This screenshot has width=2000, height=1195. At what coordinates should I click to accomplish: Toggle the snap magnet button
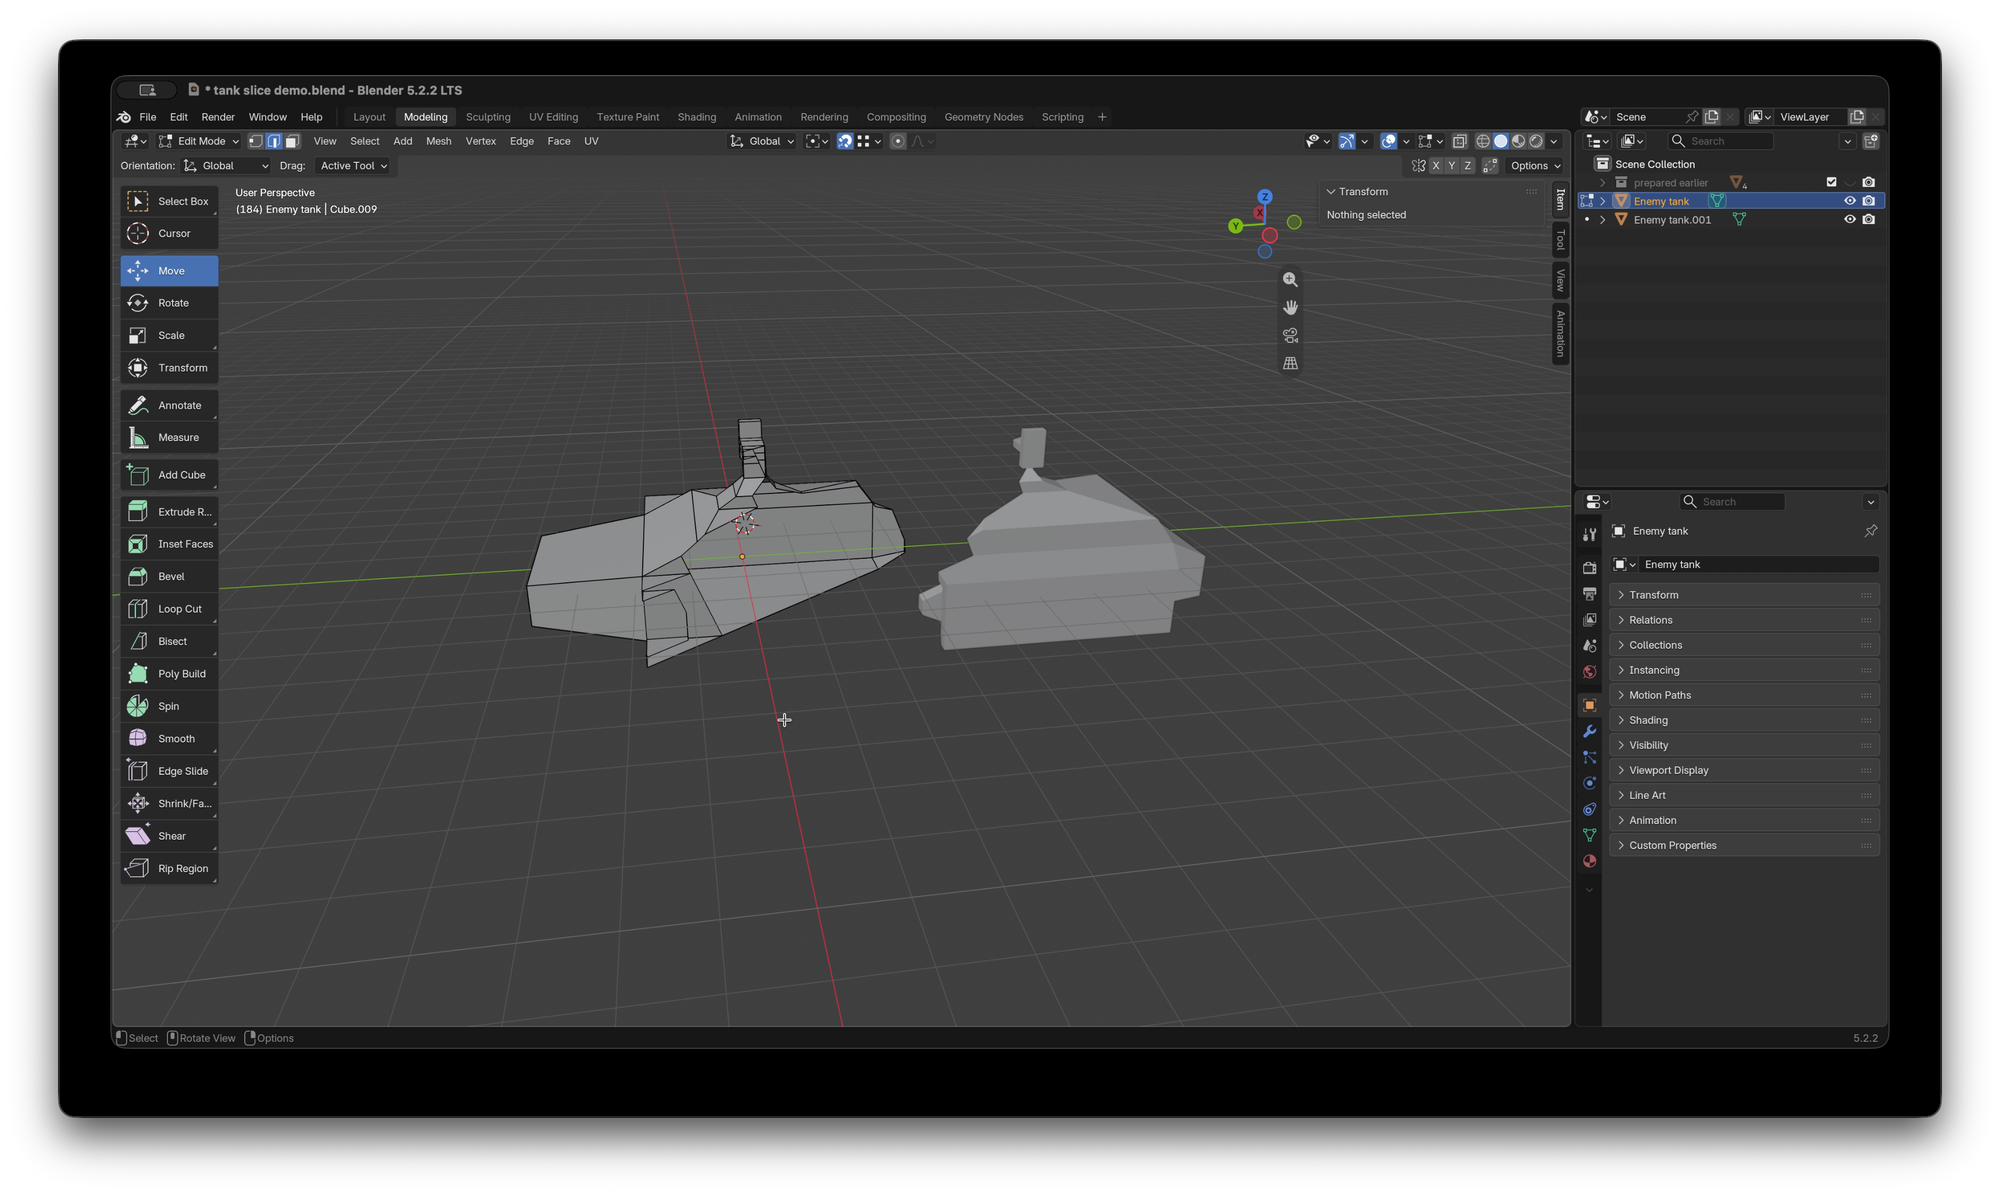coord(845,141)
